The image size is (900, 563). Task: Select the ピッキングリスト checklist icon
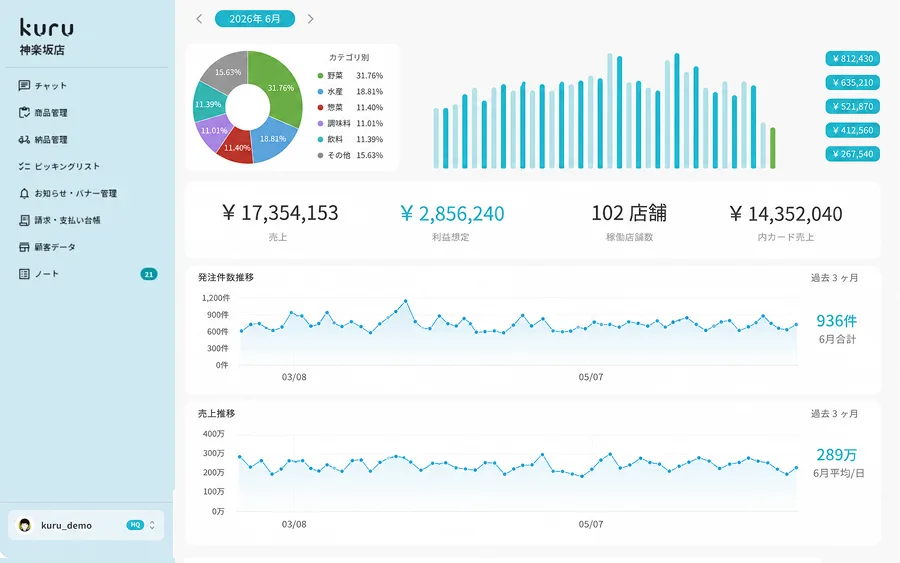pyautogui.click(x=24, y=166)
